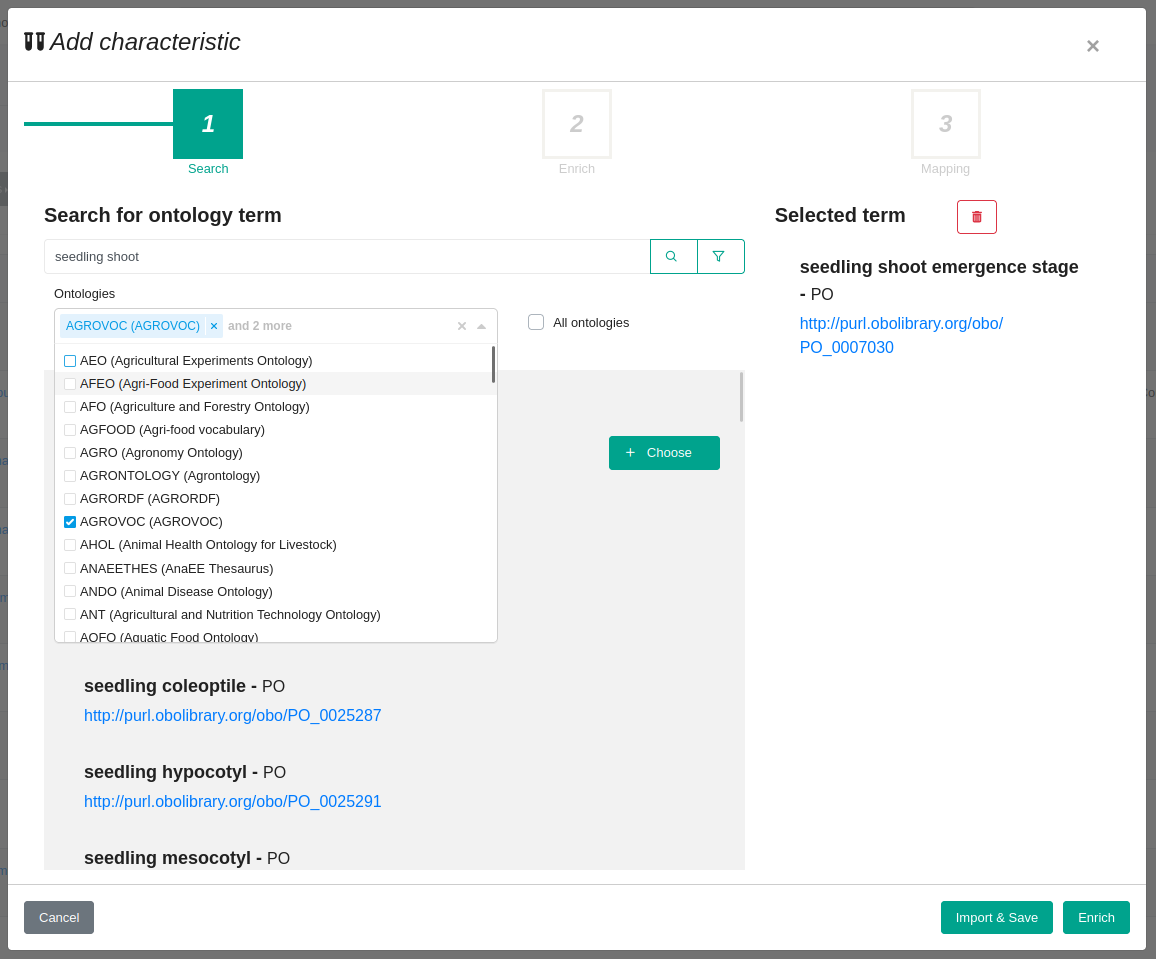Check AFEO (Agri-Food Experiment Ontology)
The image size is (1156, 959).
(x=70, y=383)
